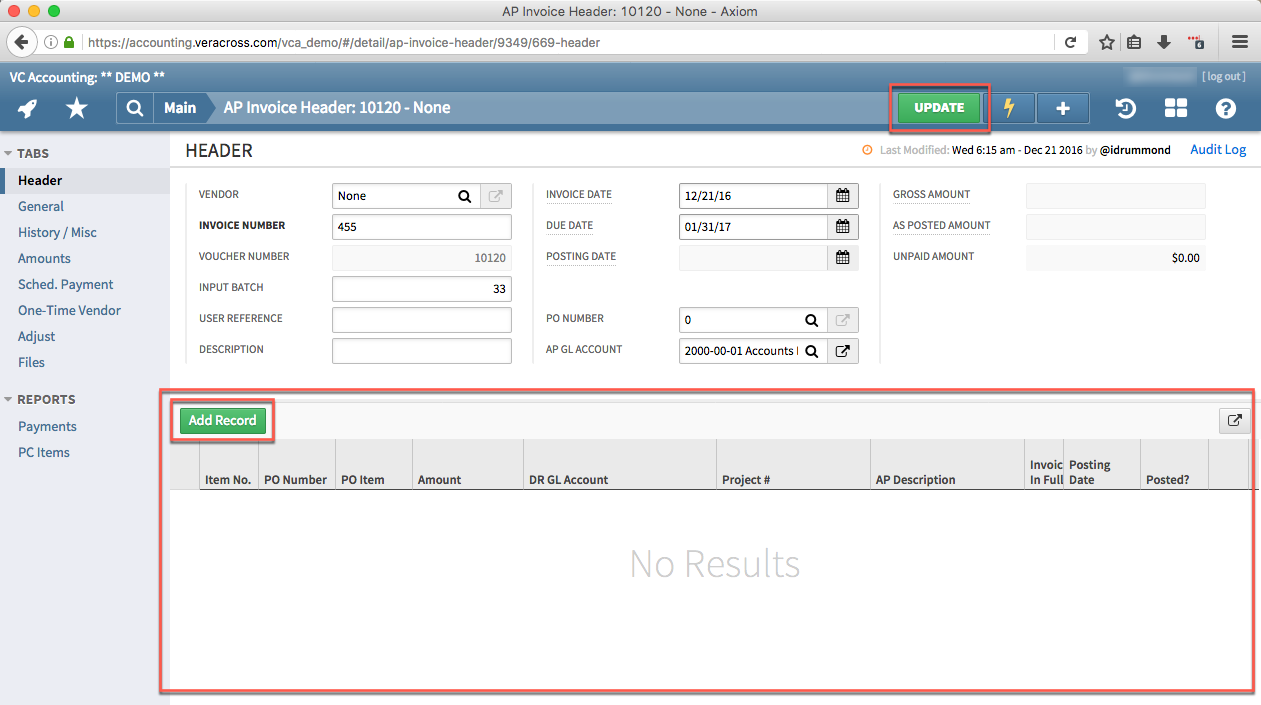This screenshot has width=1261, height=705.
Task: Open the grid layout icon
Action: pos(1175,108)
